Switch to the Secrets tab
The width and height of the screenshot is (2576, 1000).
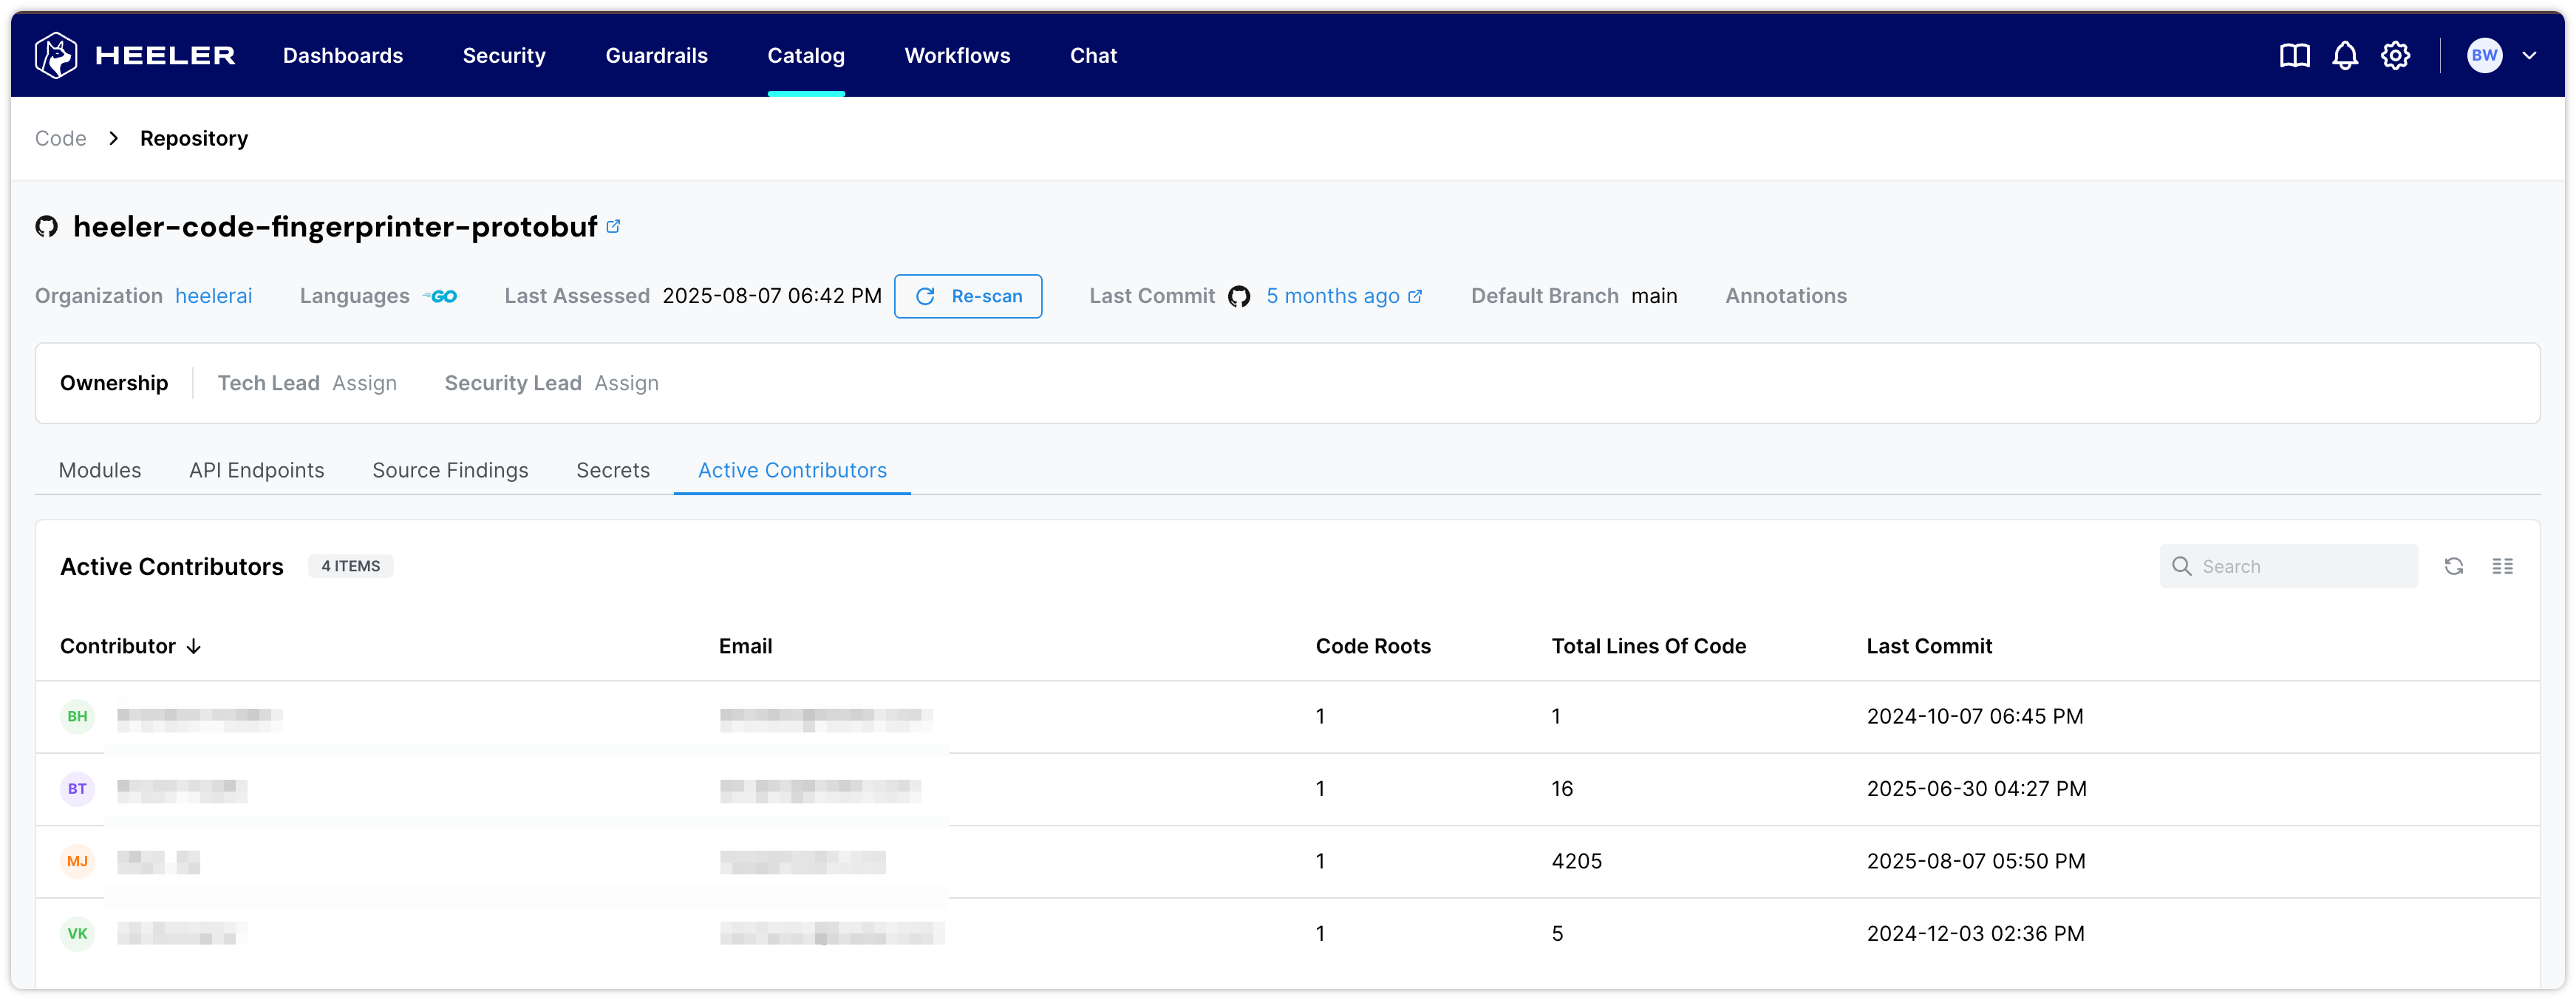pos(612,470)
